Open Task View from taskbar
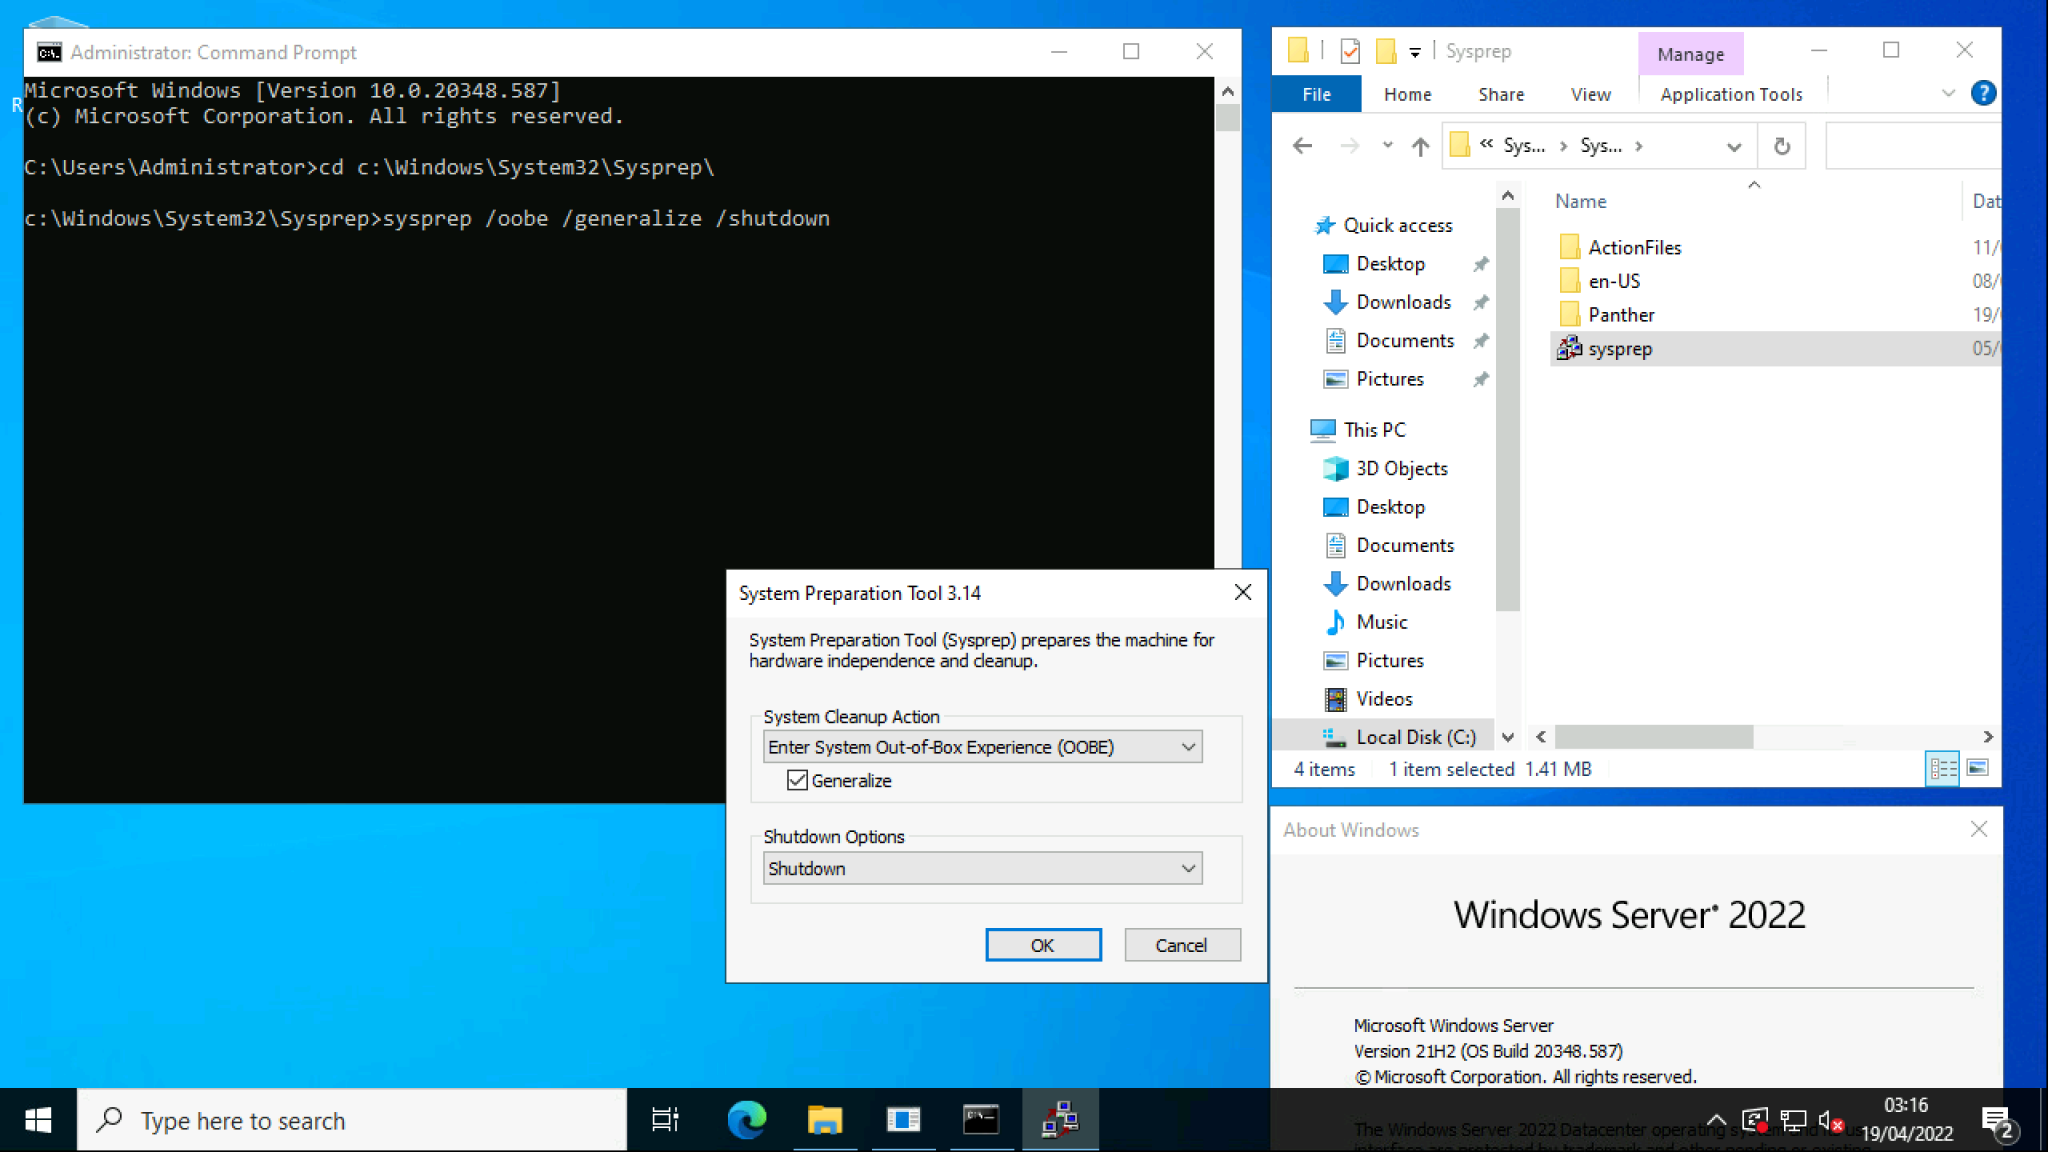The image size is (2048, 1152). point(664,1120)
